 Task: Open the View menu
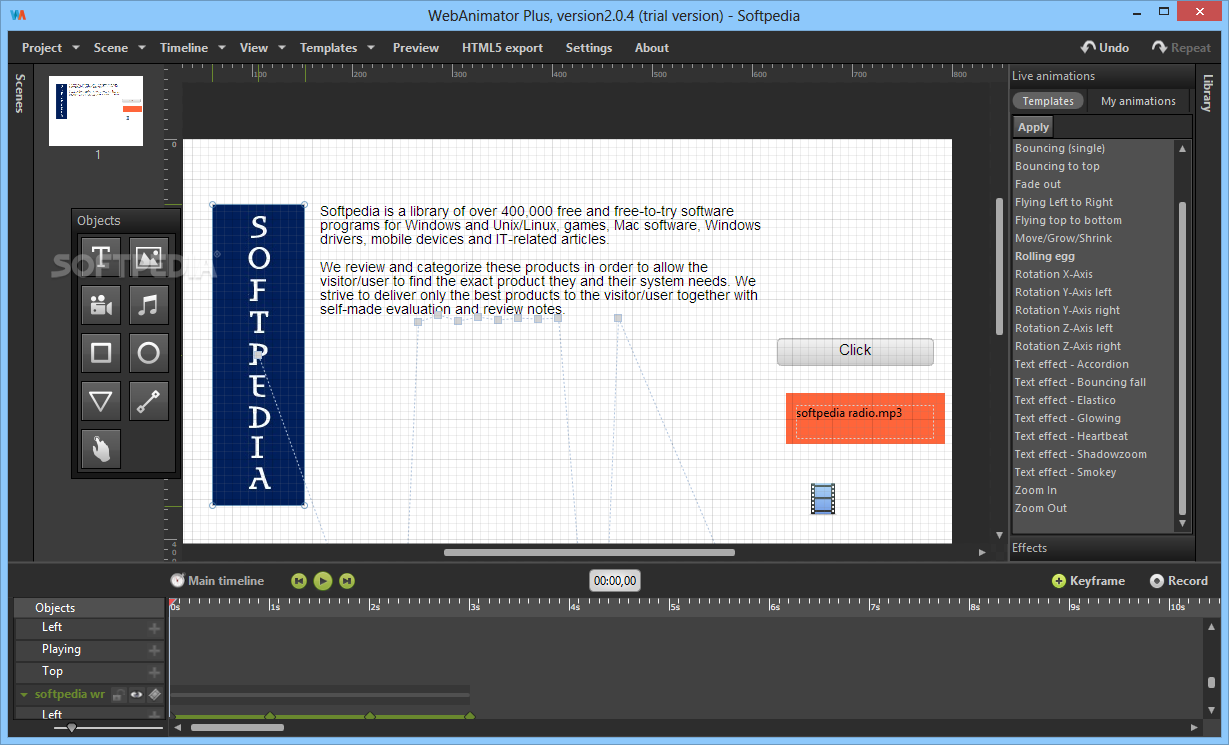coord(262,47)
